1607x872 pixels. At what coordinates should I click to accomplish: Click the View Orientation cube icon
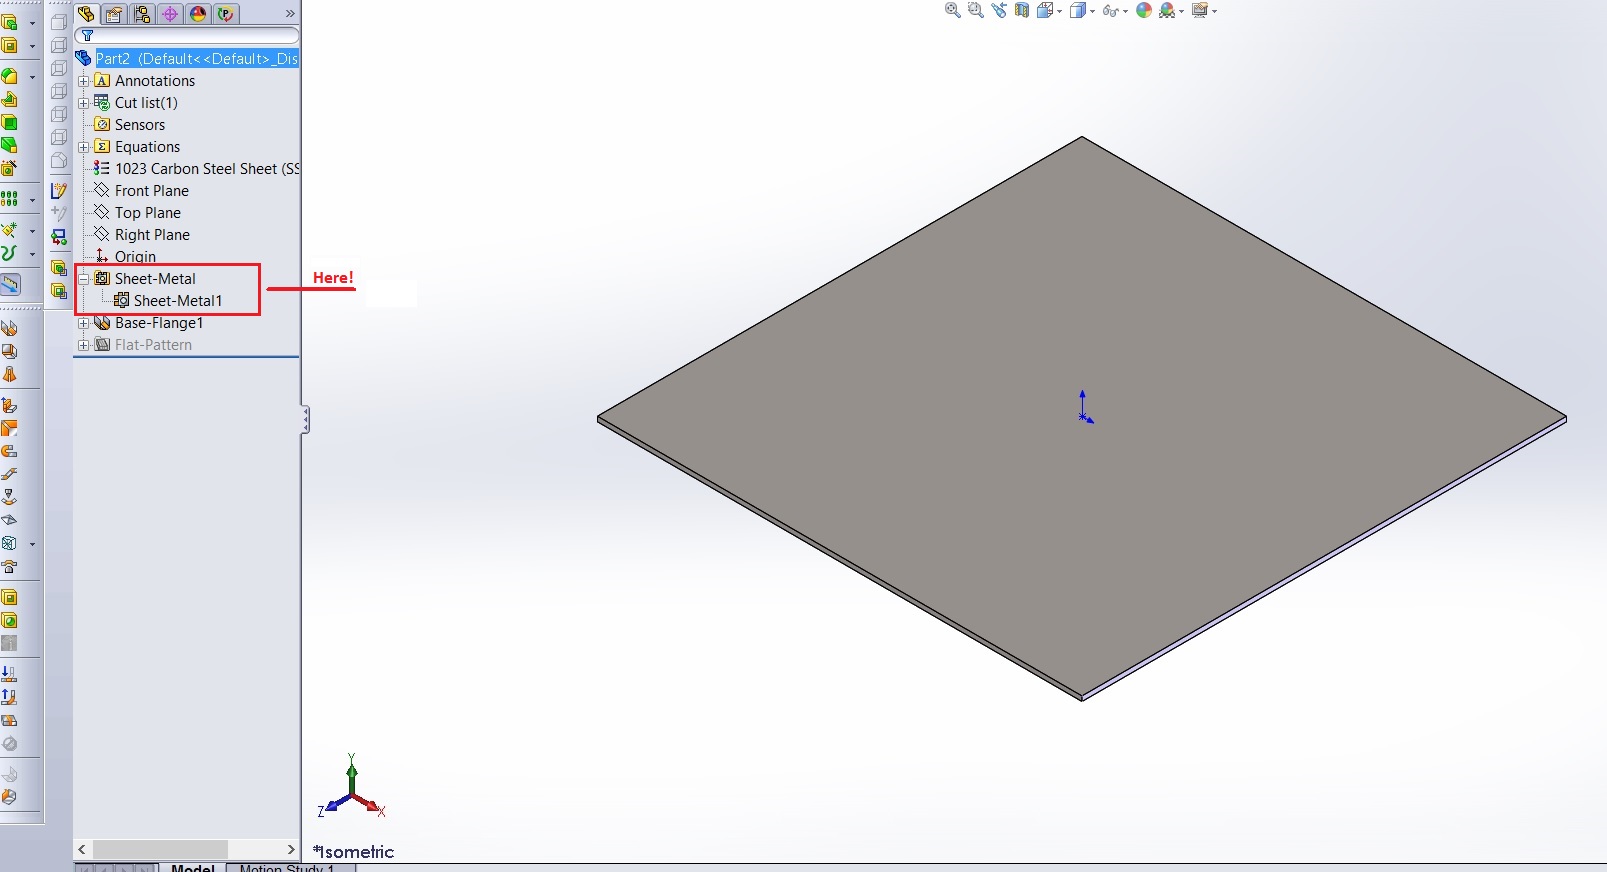coord(1045,10)
